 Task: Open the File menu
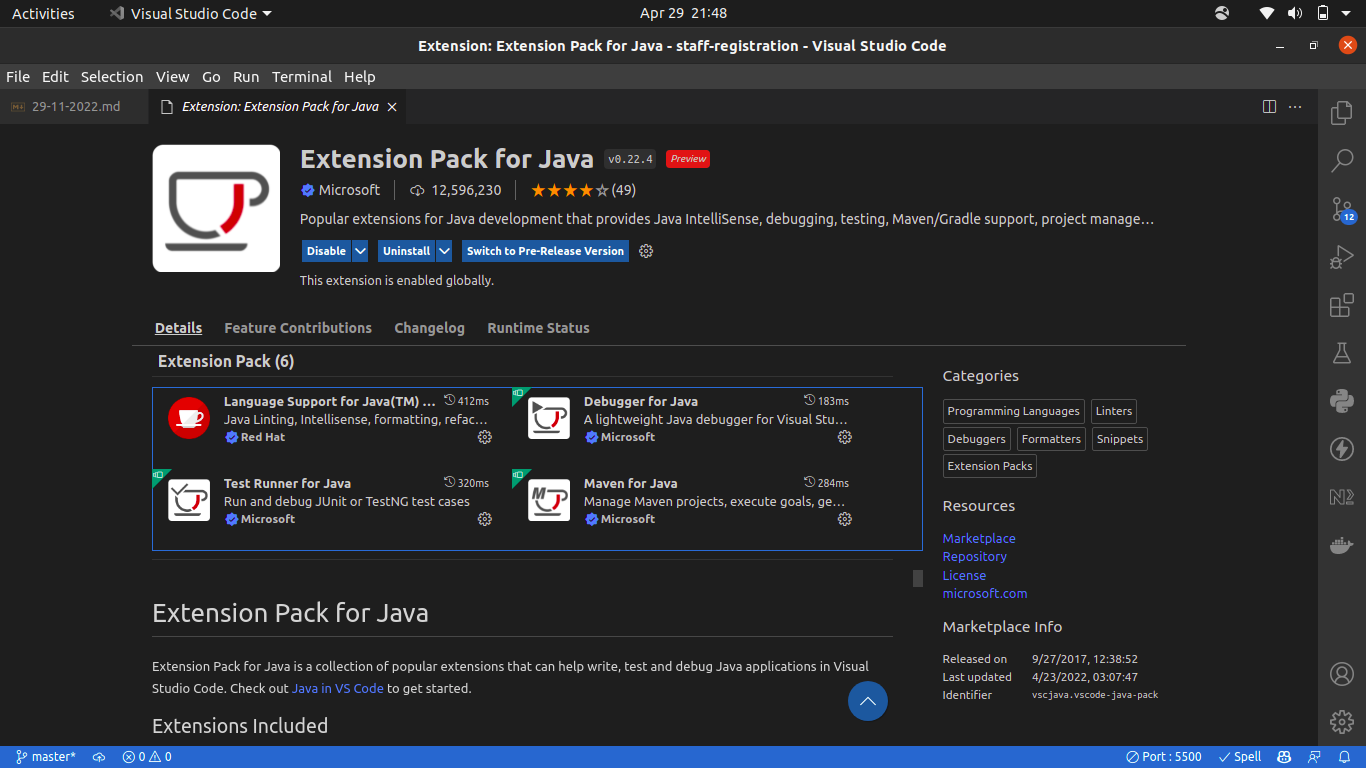[x=18, y=77]
